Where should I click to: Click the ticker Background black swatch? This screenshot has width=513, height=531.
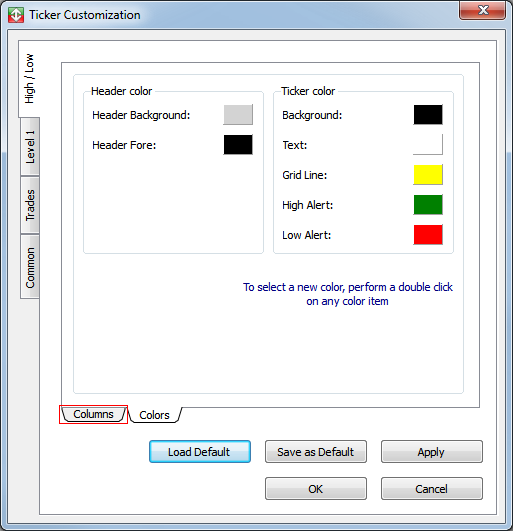[x=428, y=115]
